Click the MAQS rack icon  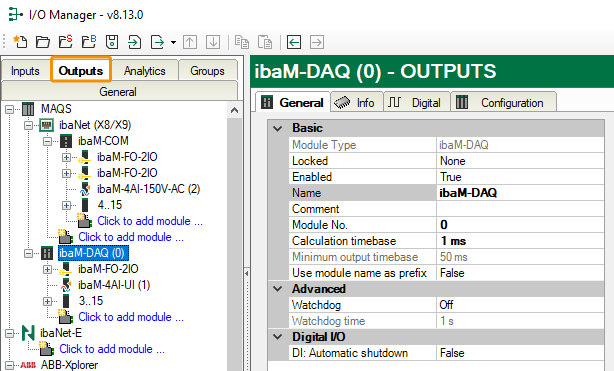point(28,109)
